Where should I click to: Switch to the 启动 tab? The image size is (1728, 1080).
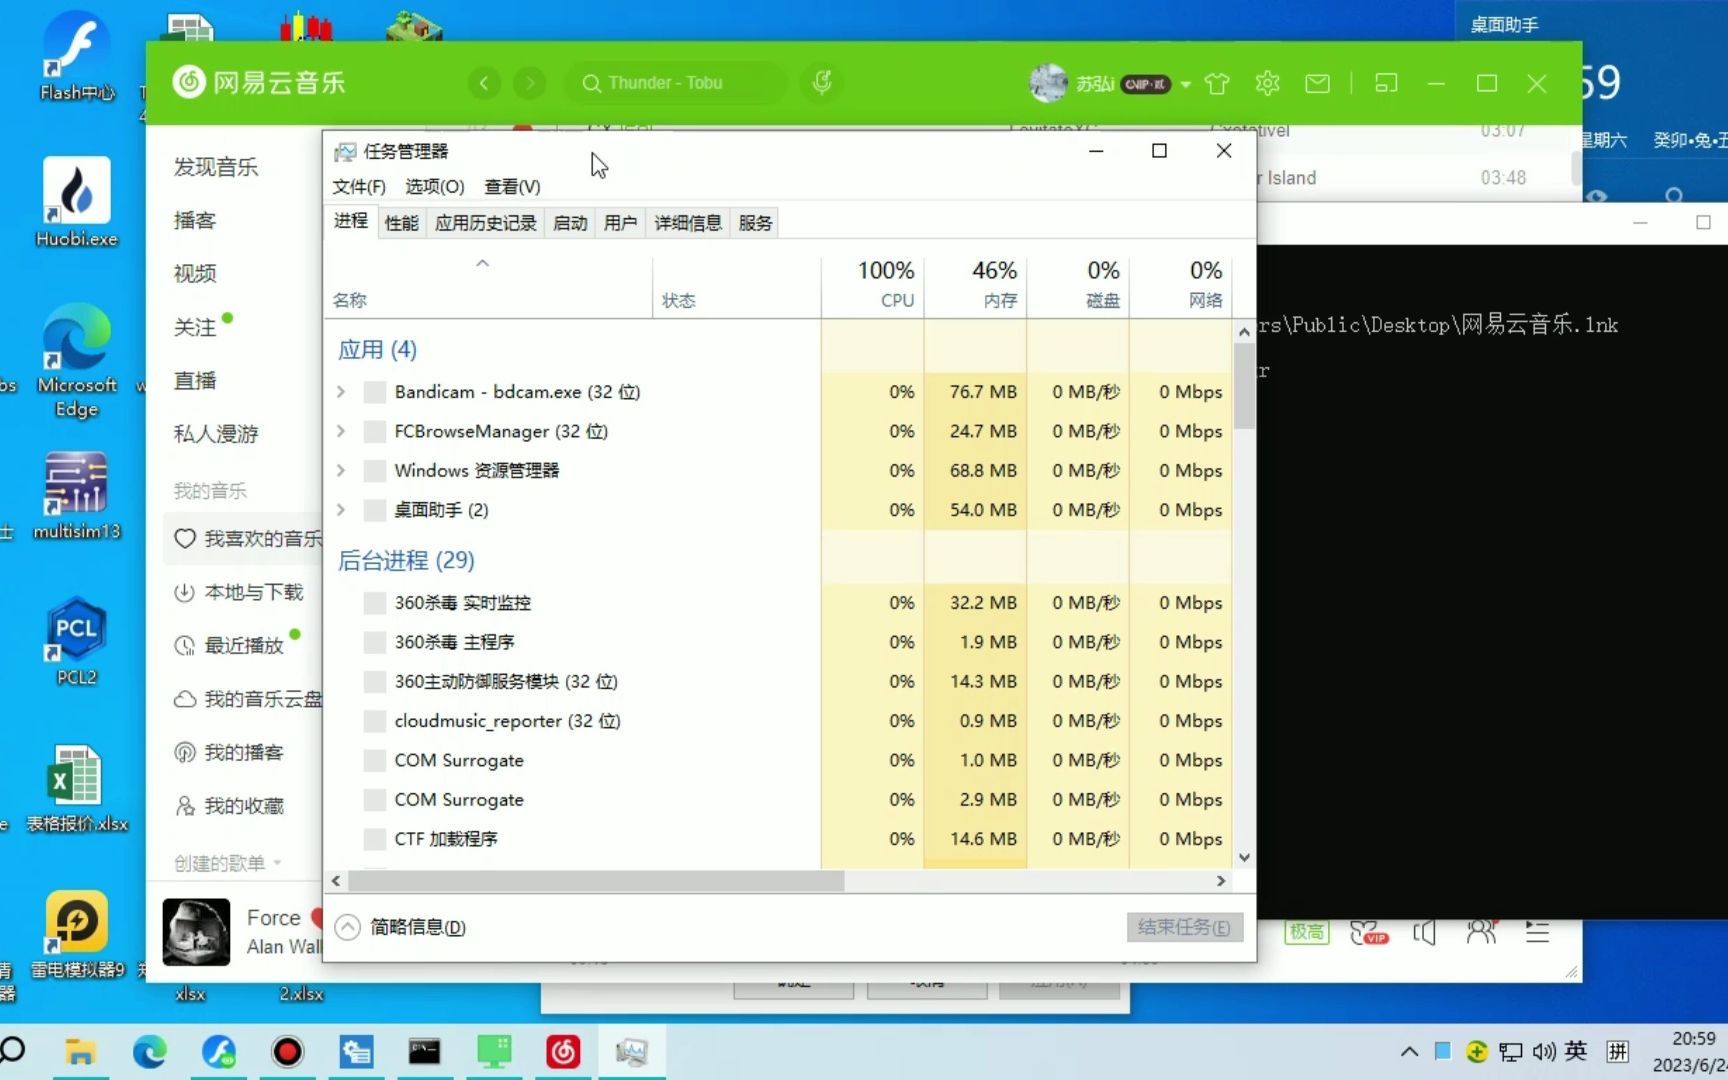(x=570, y=223)
